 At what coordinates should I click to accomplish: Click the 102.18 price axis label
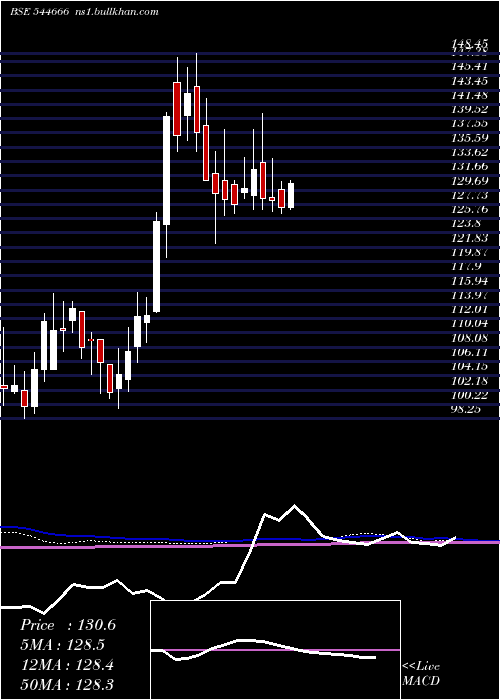point(470,381)
